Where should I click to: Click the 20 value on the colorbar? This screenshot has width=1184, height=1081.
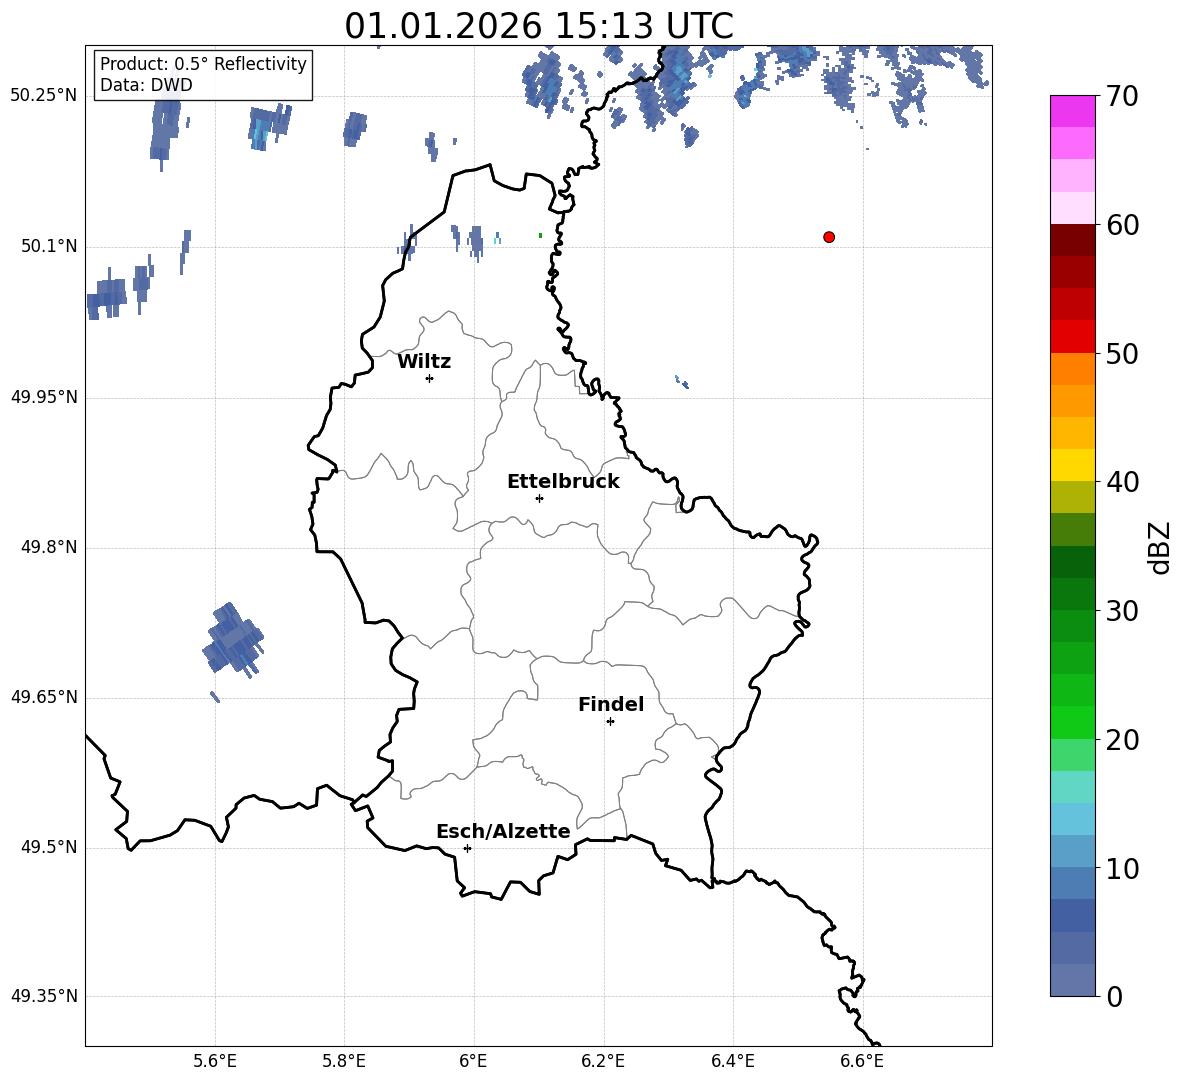(1122, 740)
